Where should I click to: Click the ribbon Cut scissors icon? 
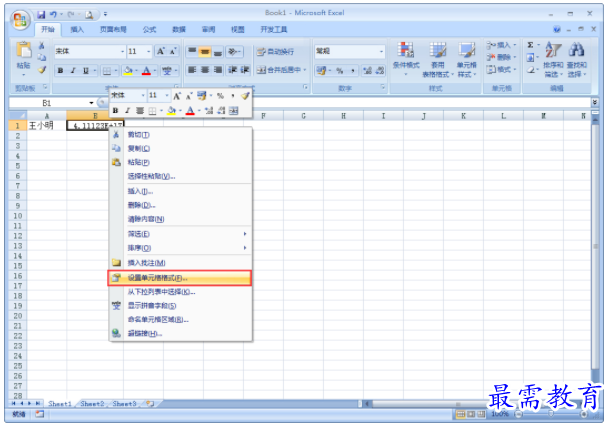[x=42, y=46]
